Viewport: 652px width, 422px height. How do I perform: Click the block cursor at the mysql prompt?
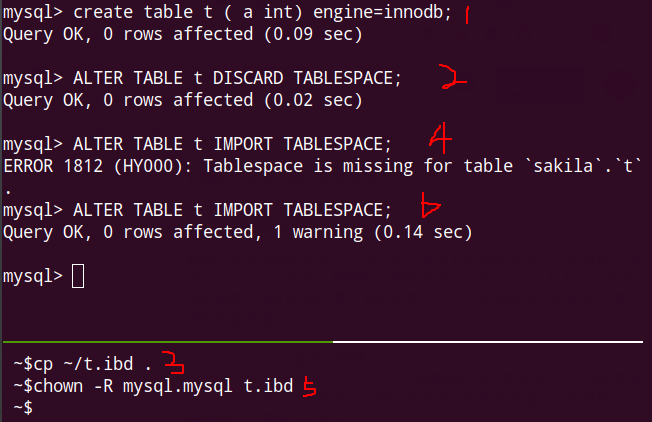80,276
